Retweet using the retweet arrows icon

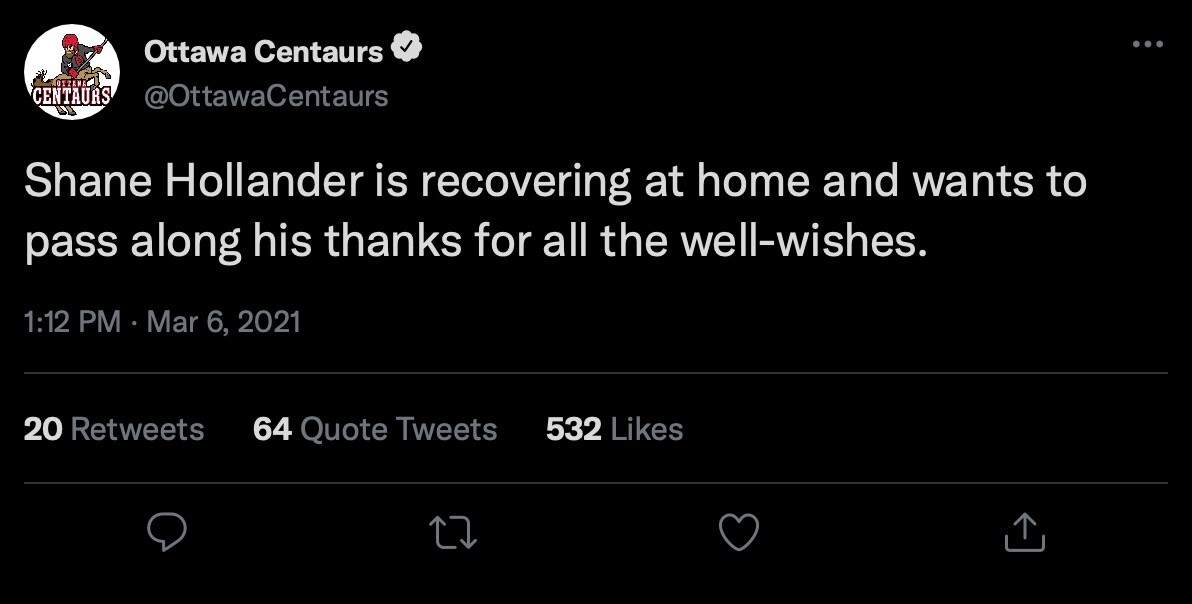pos(451,533)
